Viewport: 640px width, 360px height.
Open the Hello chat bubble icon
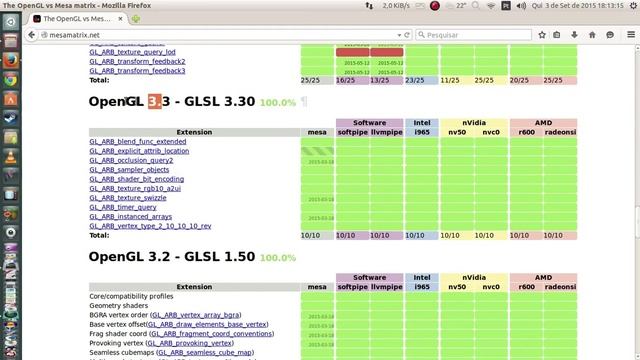pyautogui.click(x=610, y=35)
